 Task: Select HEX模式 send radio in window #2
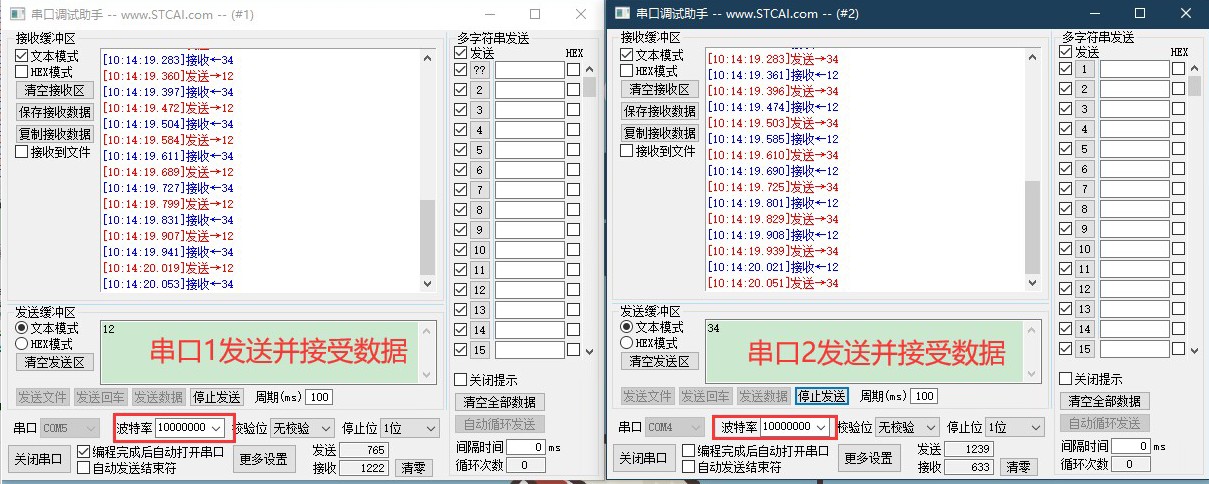tap(627, 343)
